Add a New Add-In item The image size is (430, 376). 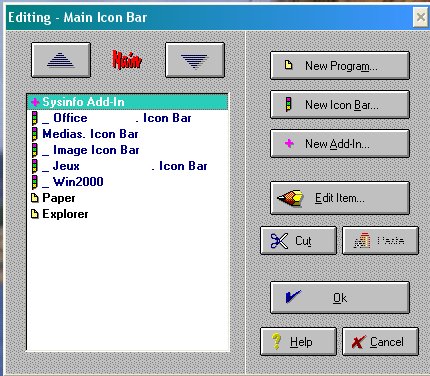(340, 144)
